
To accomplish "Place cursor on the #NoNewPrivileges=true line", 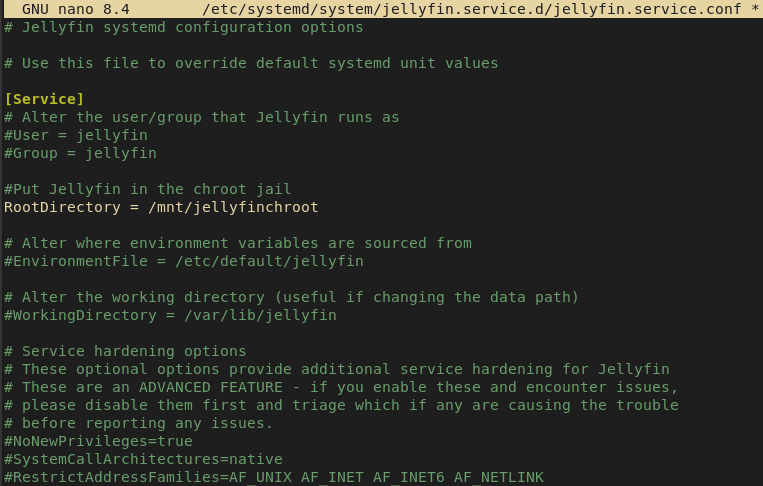I will pyautogui.click(x=98, y=441).
